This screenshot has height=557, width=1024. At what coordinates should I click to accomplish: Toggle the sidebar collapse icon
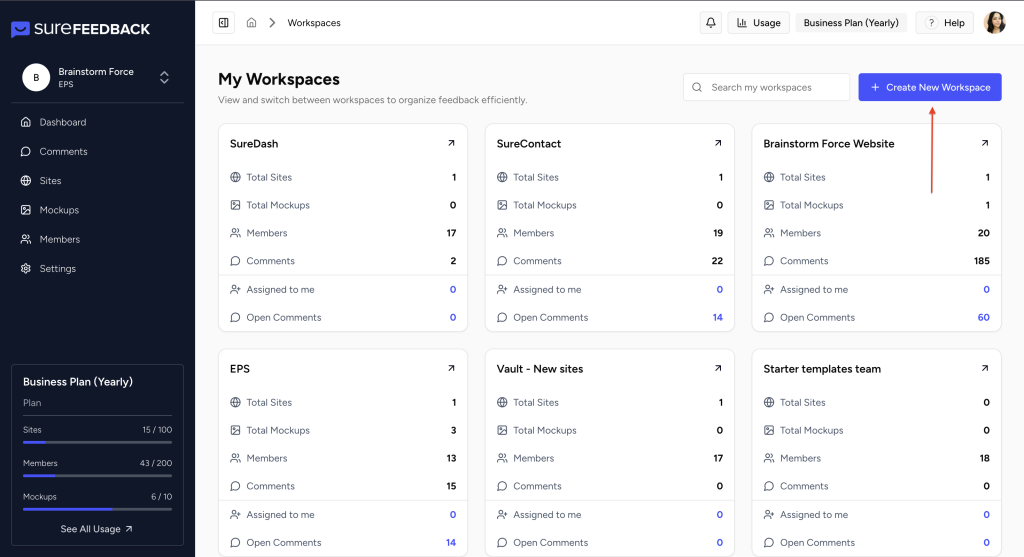click(x=223, y=23)
